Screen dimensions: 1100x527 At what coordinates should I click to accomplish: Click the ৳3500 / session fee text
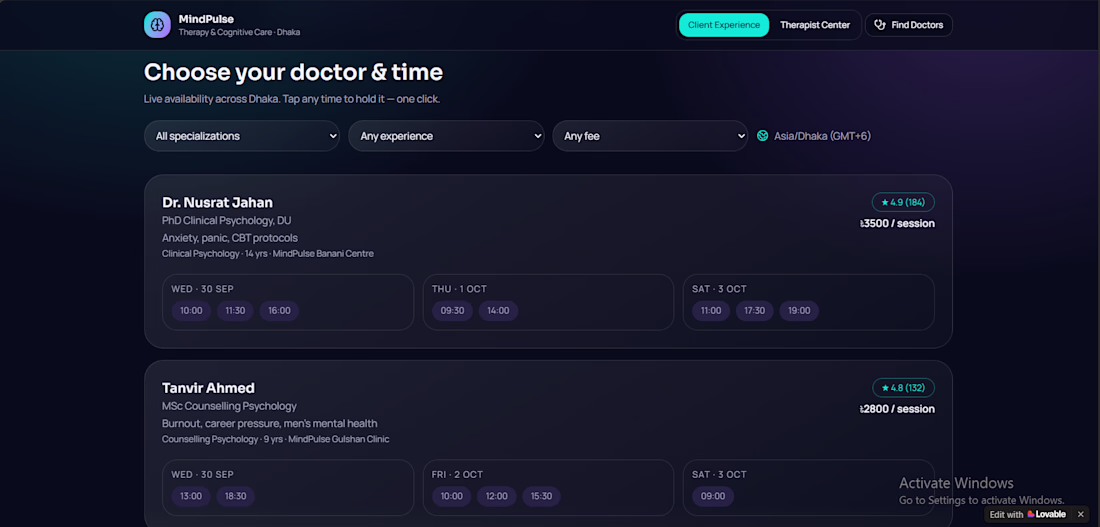[897, 224]
